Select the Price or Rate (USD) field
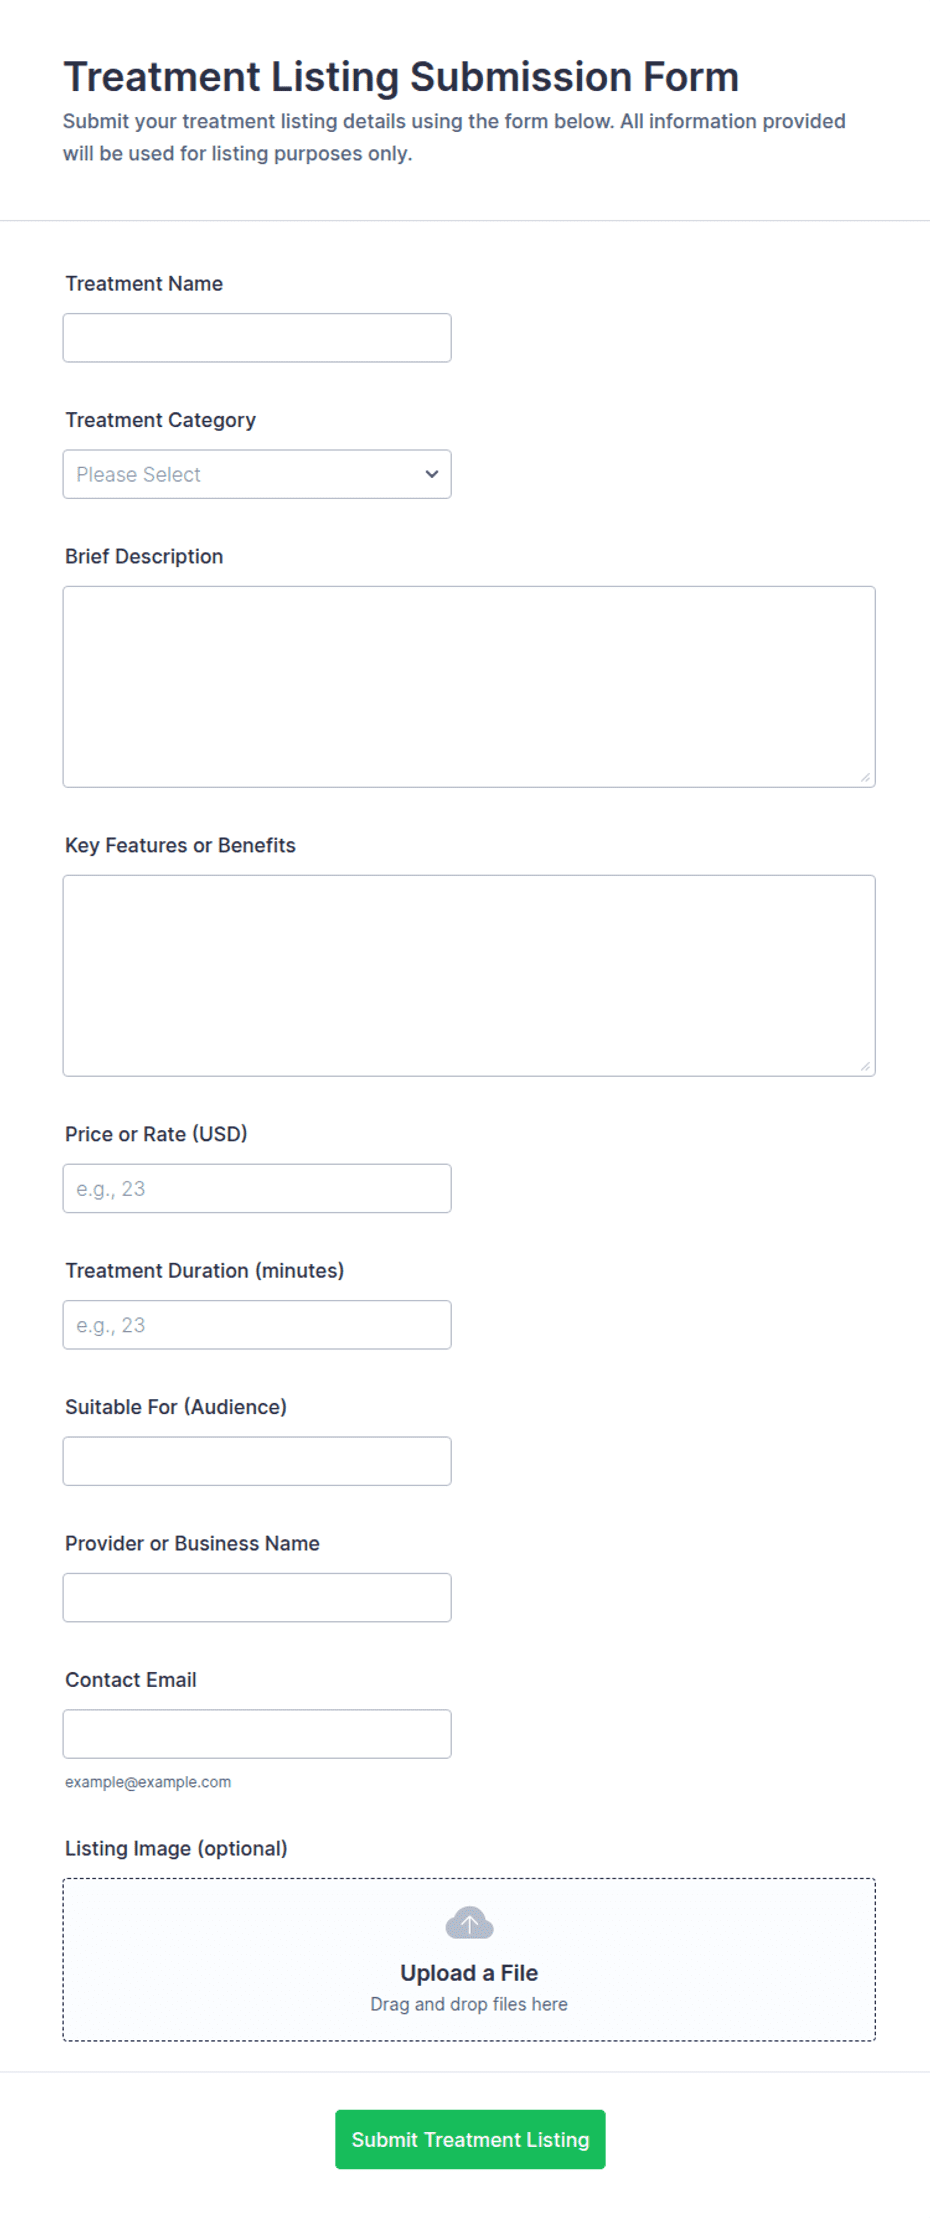The width and height of the screenshot is (930, 2218). 257,1188
